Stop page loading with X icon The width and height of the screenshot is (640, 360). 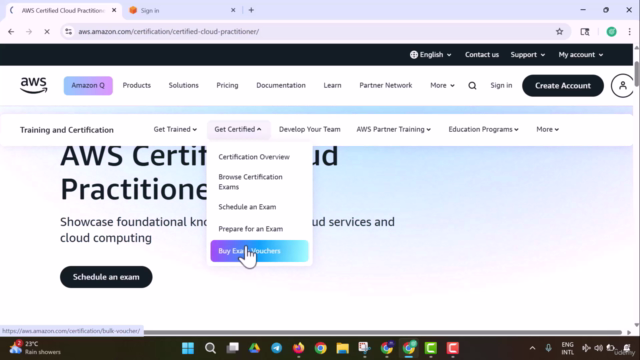tap(47, 31)
